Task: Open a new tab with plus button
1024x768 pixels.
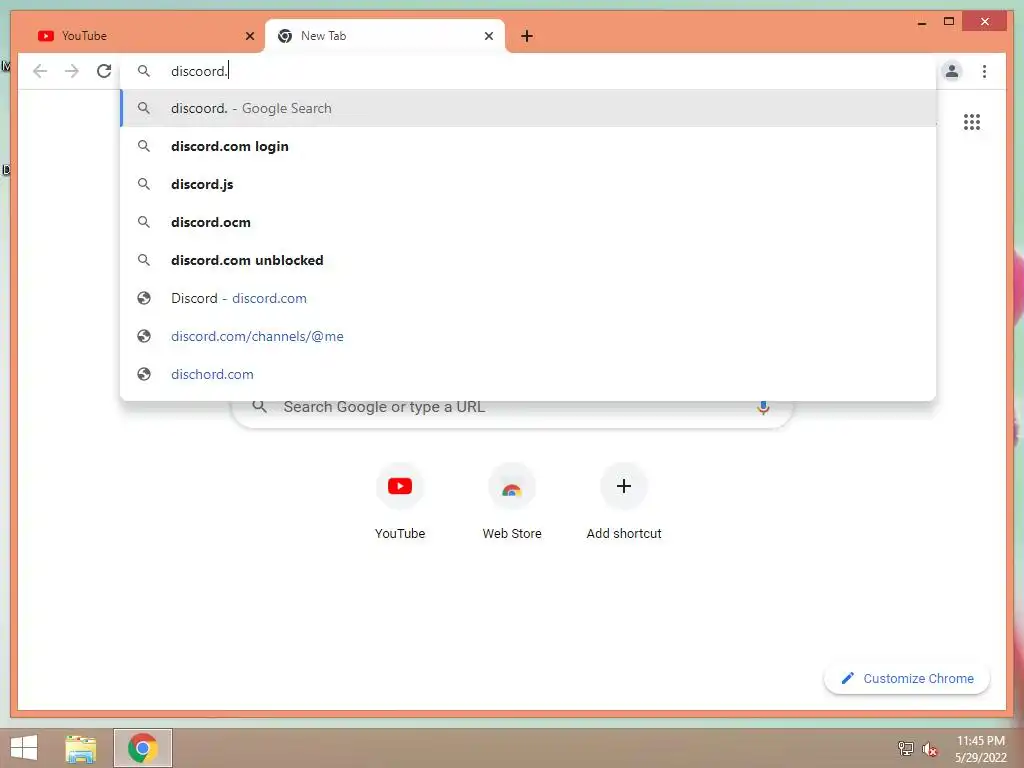Action: [x=526, y=36]
